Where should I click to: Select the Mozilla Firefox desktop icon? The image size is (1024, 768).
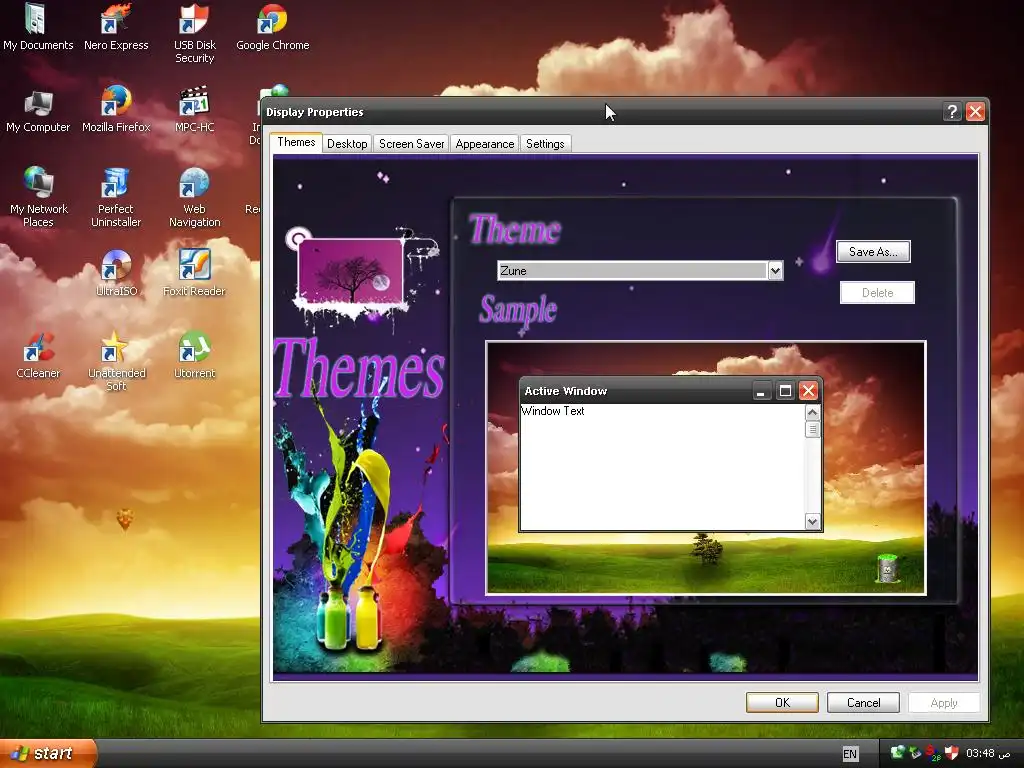pyautogui.click(x=116, y=110)
